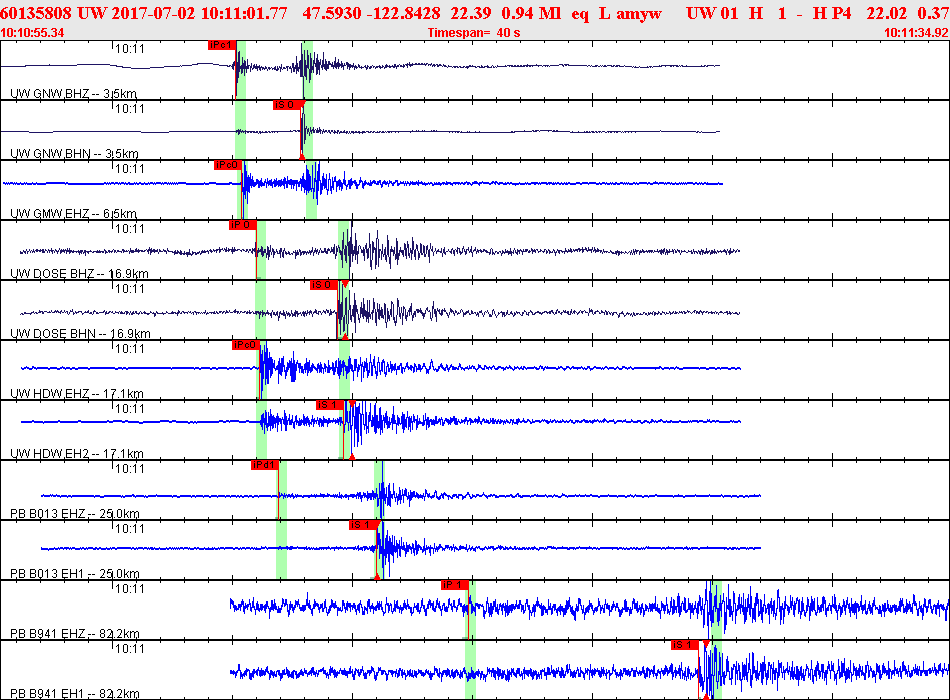Viewport: 950px width, 700px height.
Task: Click the 'UW DOSE BHZ -- 16.9km' channel label
Action: pyautogui.click(x=79, y=274)
